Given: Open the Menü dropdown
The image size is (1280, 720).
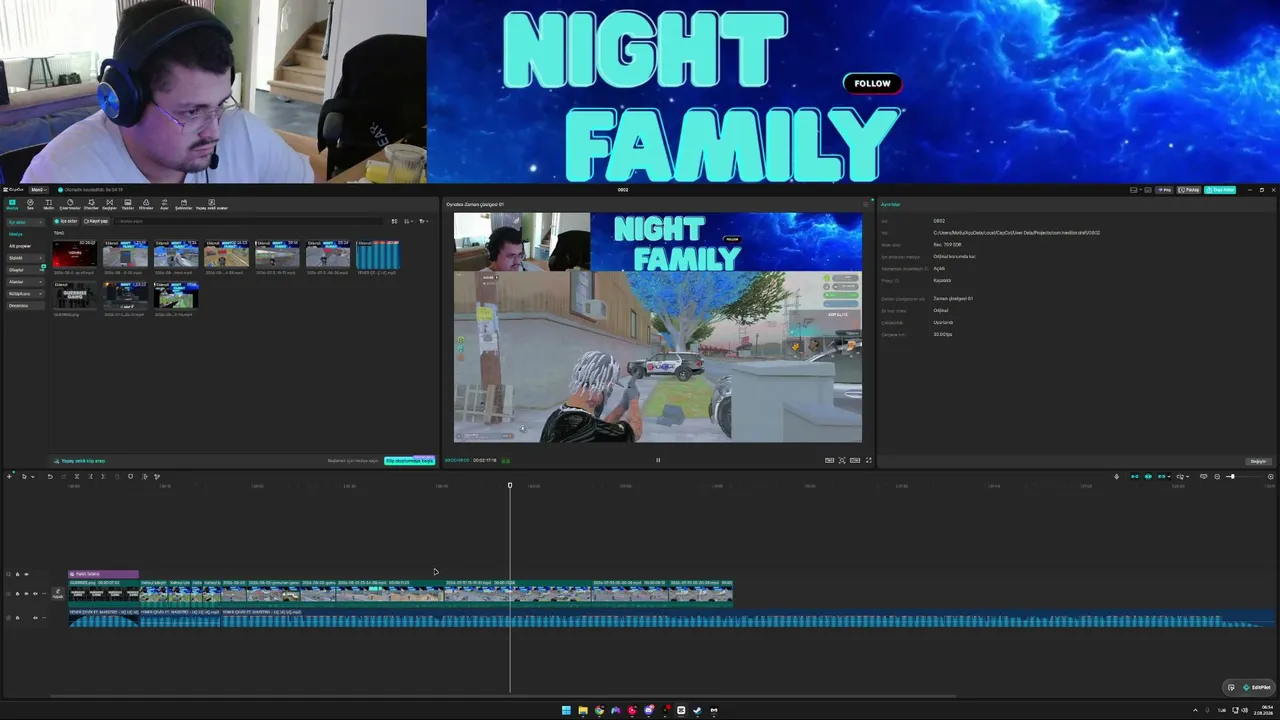Looking at the screenshot, I should click(38, 189).
